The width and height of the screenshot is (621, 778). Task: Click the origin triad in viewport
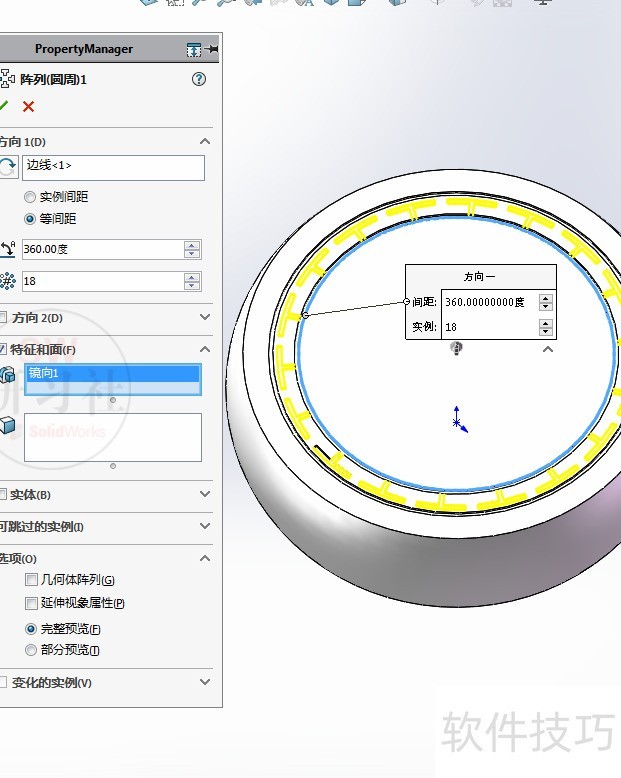(x=459, y=420)
